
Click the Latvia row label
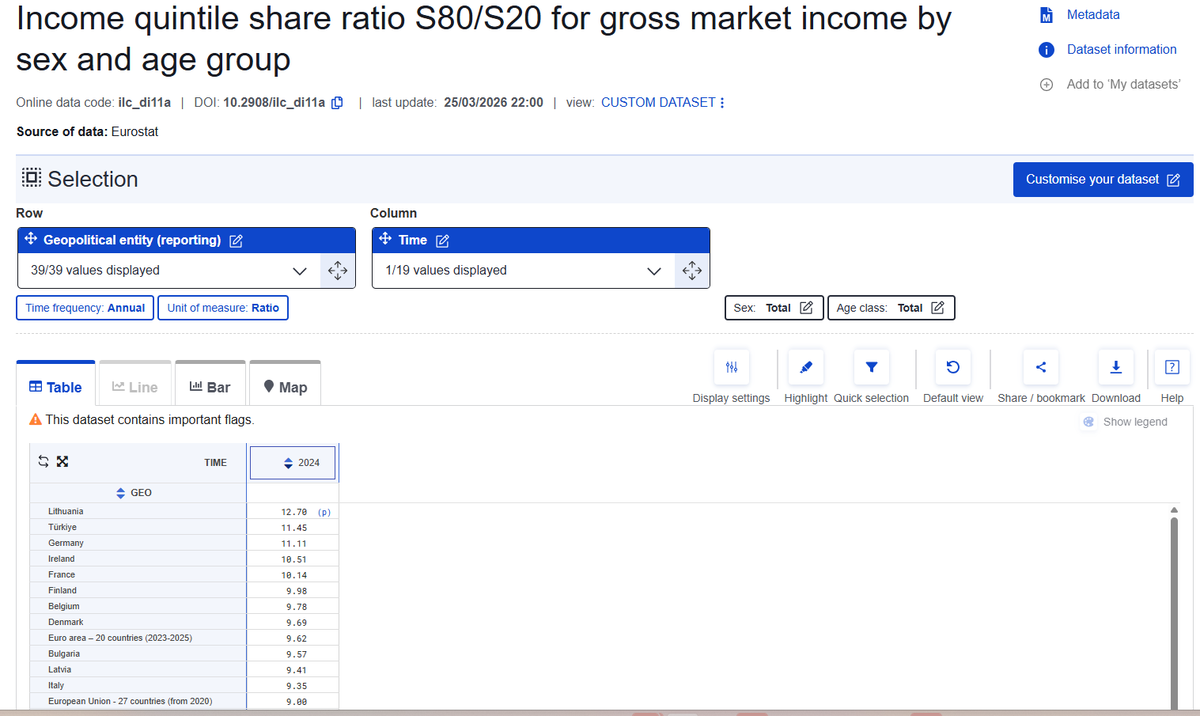(60, 669)
